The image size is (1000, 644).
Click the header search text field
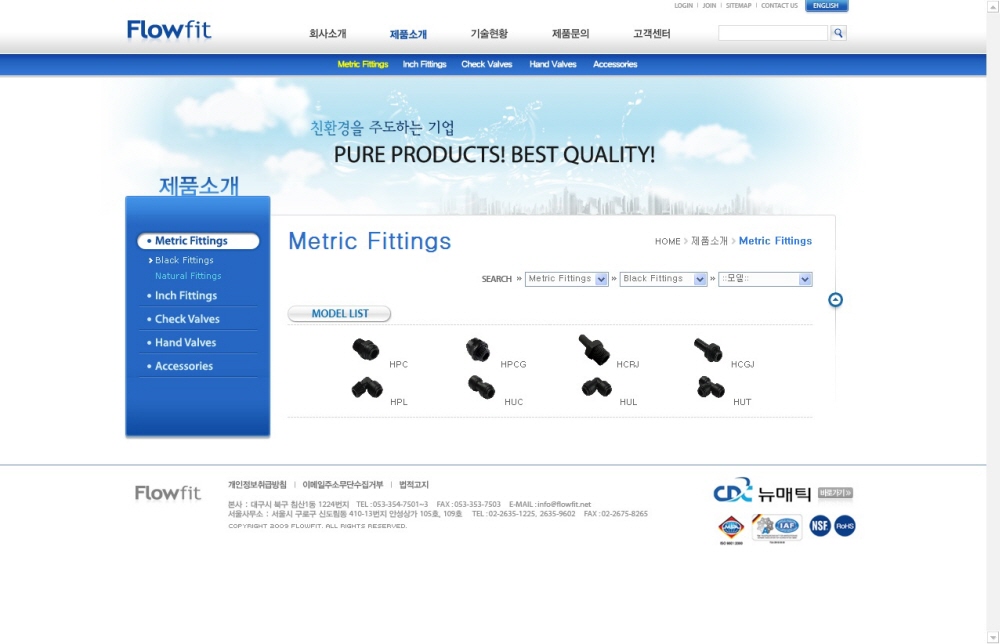(x=772, y=33)
